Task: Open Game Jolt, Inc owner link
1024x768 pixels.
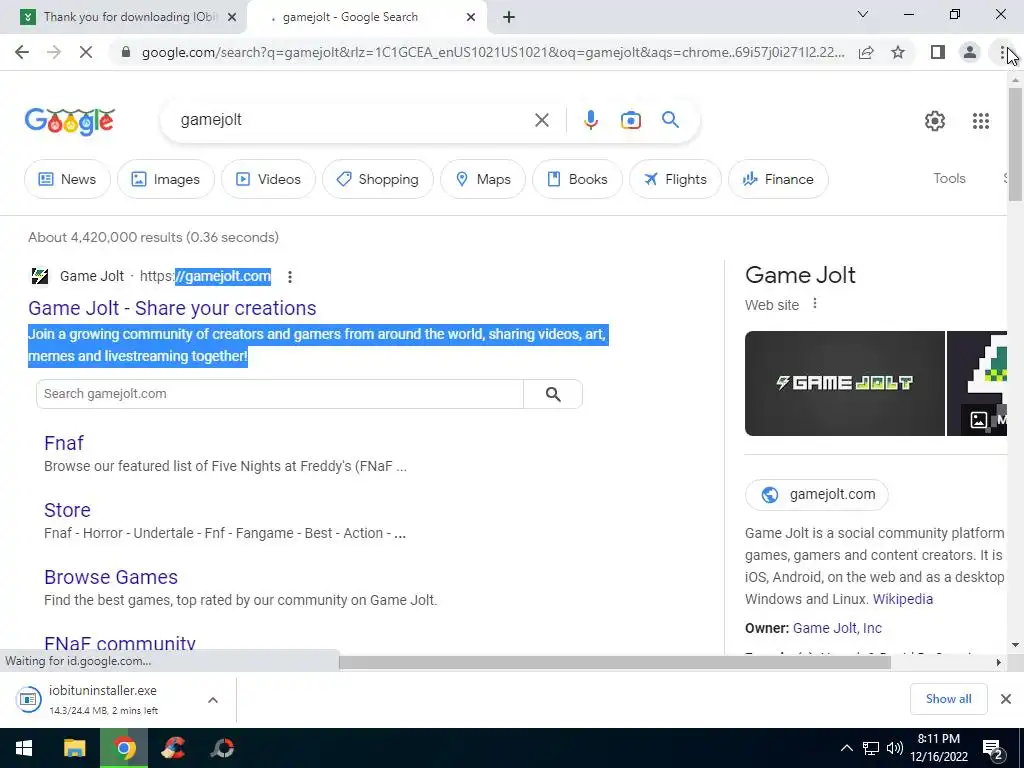Action: (837, 628)
